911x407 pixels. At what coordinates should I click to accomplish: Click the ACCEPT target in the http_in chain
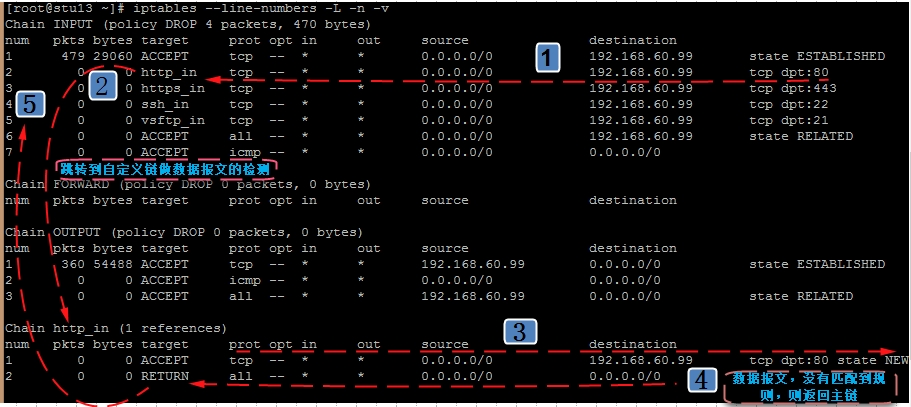(x=164, y=361)
